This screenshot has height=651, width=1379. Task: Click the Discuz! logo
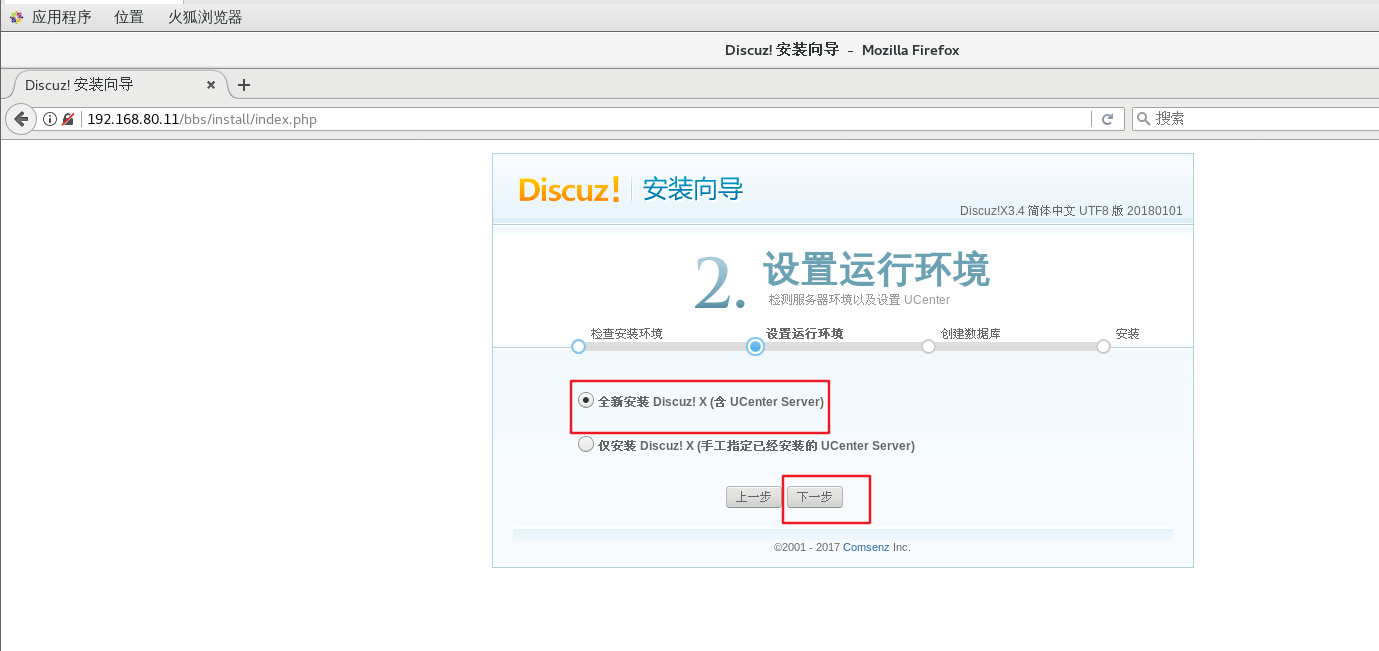(x=569, y=189)
